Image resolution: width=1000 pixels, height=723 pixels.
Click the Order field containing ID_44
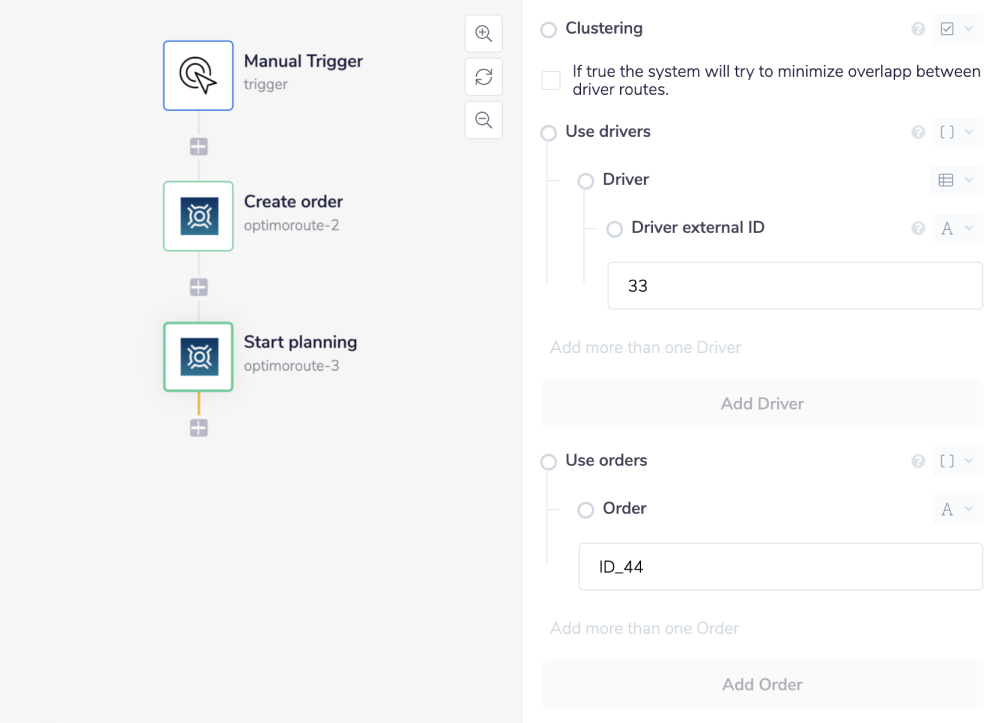780,567
